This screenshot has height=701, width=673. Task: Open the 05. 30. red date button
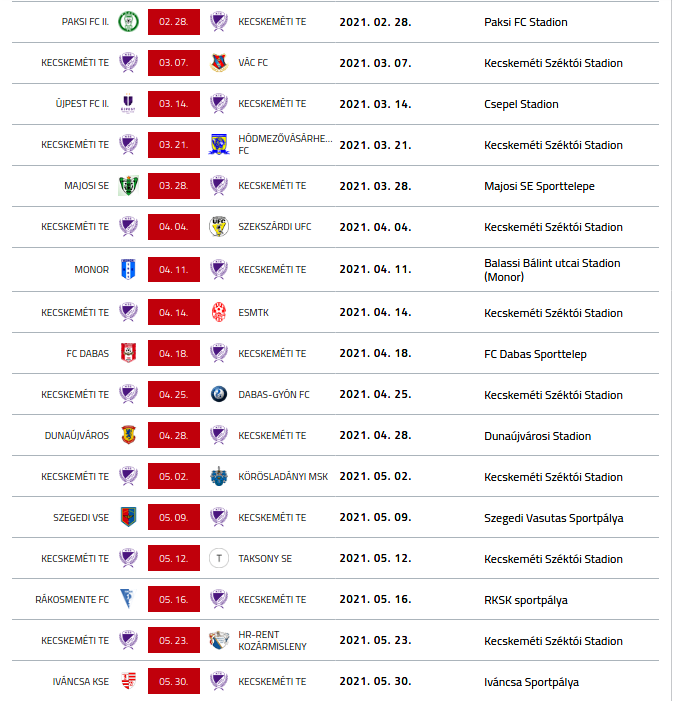click(x=174, y=681)
